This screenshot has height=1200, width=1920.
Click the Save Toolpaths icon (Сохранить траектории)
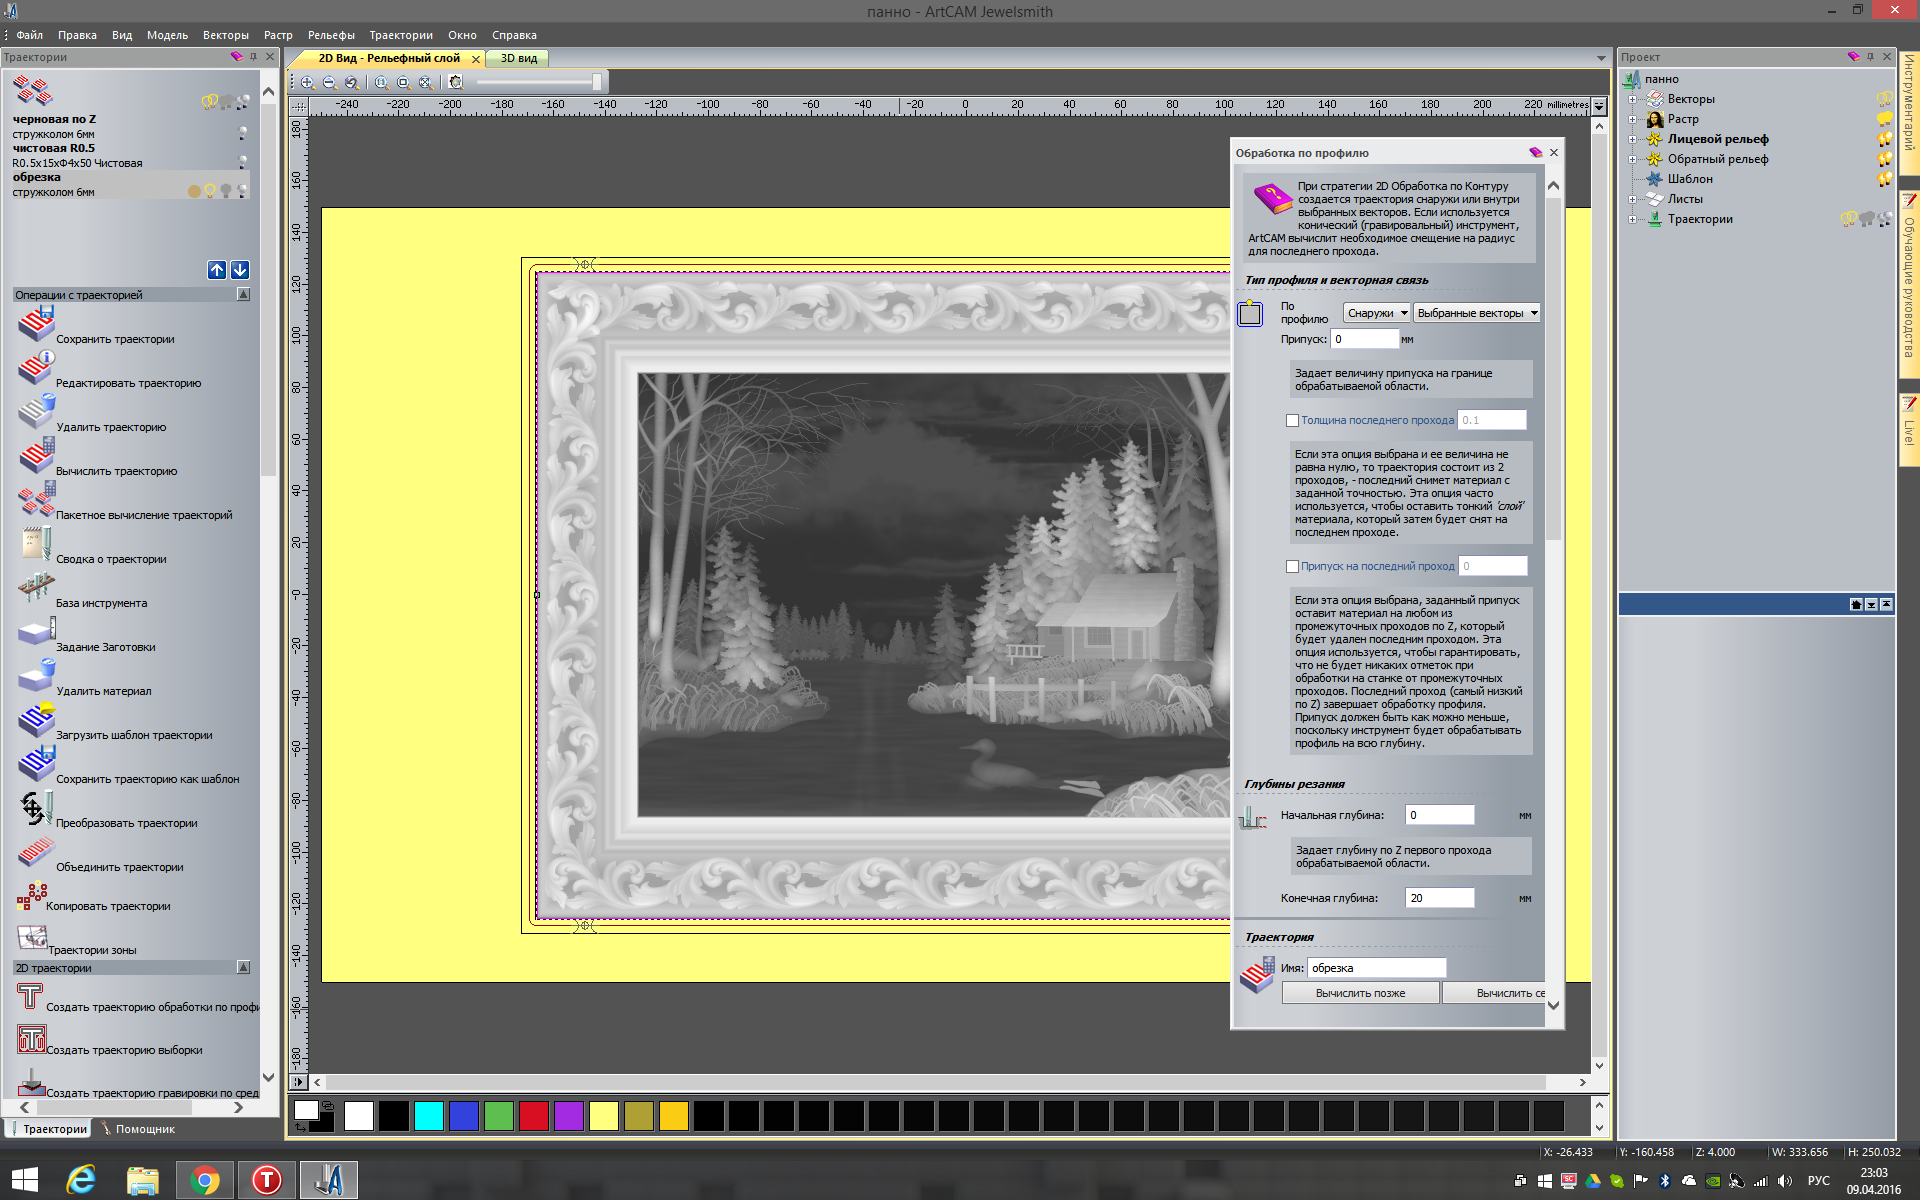[36, 325]
